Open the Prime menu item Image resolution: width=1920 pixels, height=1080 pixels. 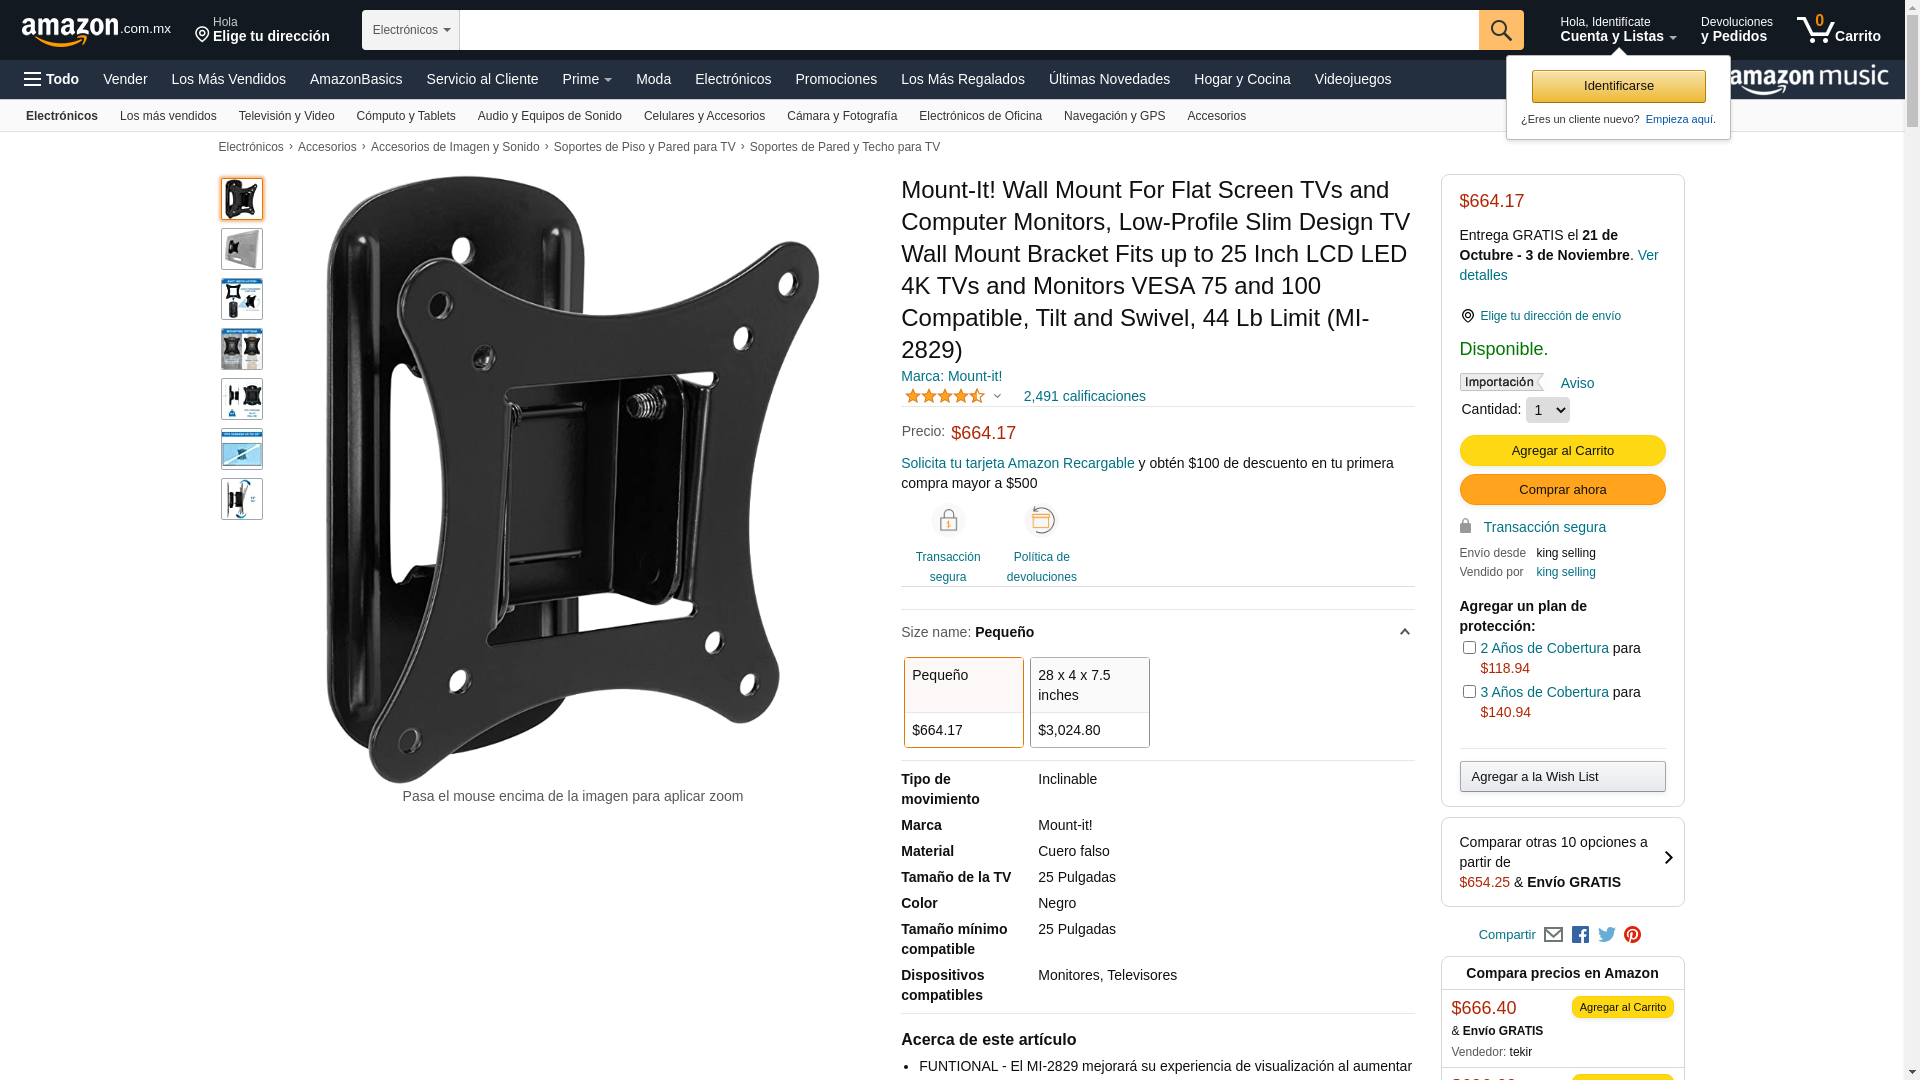tap(587, 79)
